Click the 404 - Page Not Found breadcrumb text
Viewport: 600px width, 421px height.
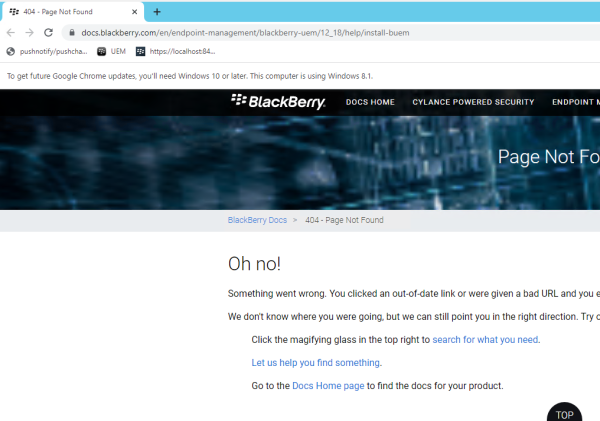tap(344, 220)
